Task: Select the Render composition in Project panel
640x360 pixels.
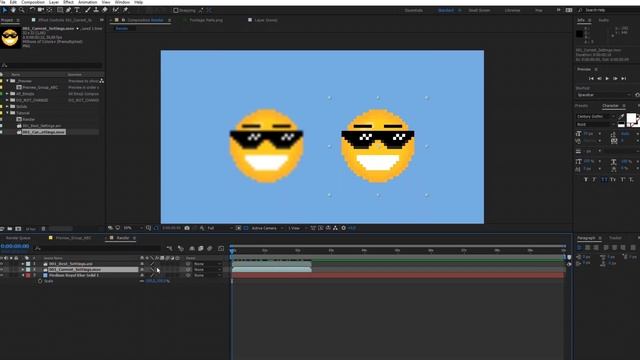Action: point(29,119)
